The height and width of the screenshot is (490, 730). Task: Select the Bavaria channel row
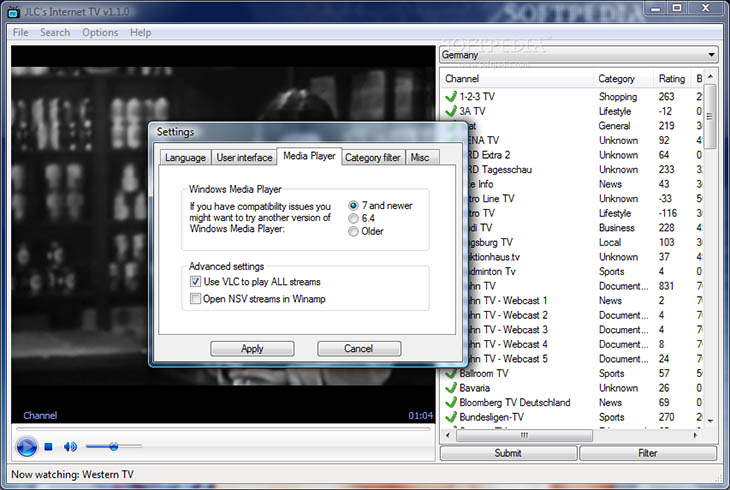[574, 388]
